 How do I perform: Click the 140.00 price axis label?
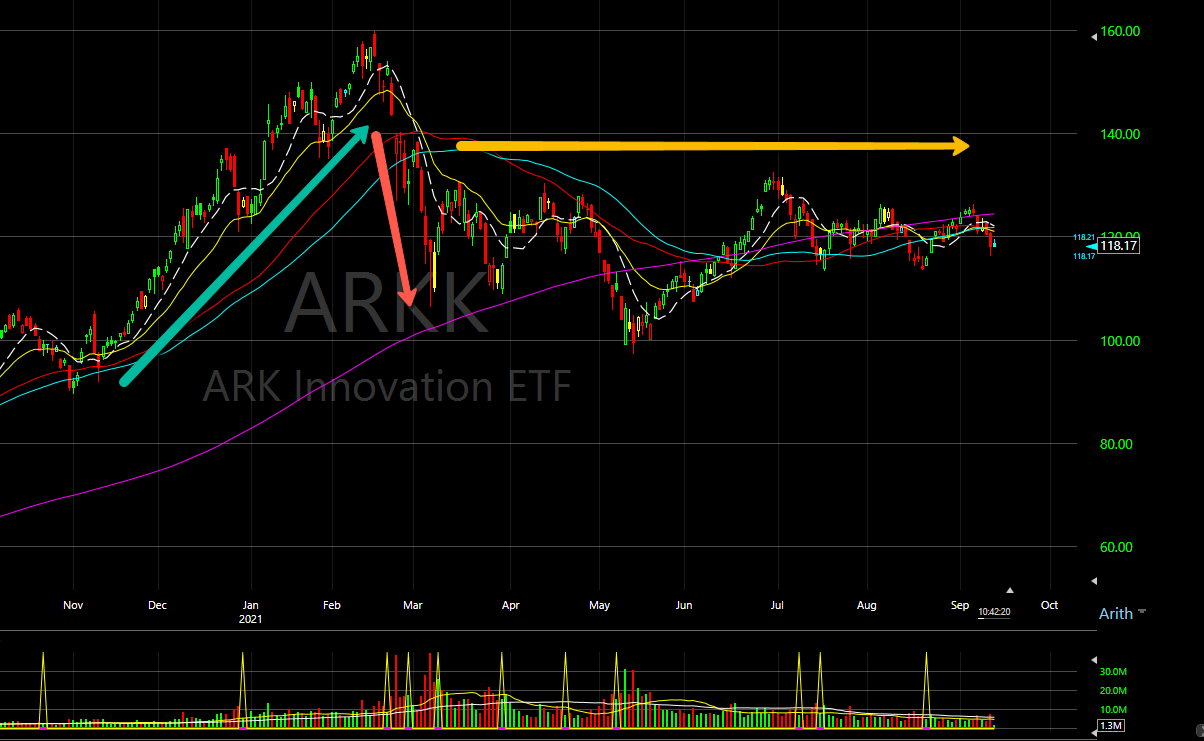1119,134
